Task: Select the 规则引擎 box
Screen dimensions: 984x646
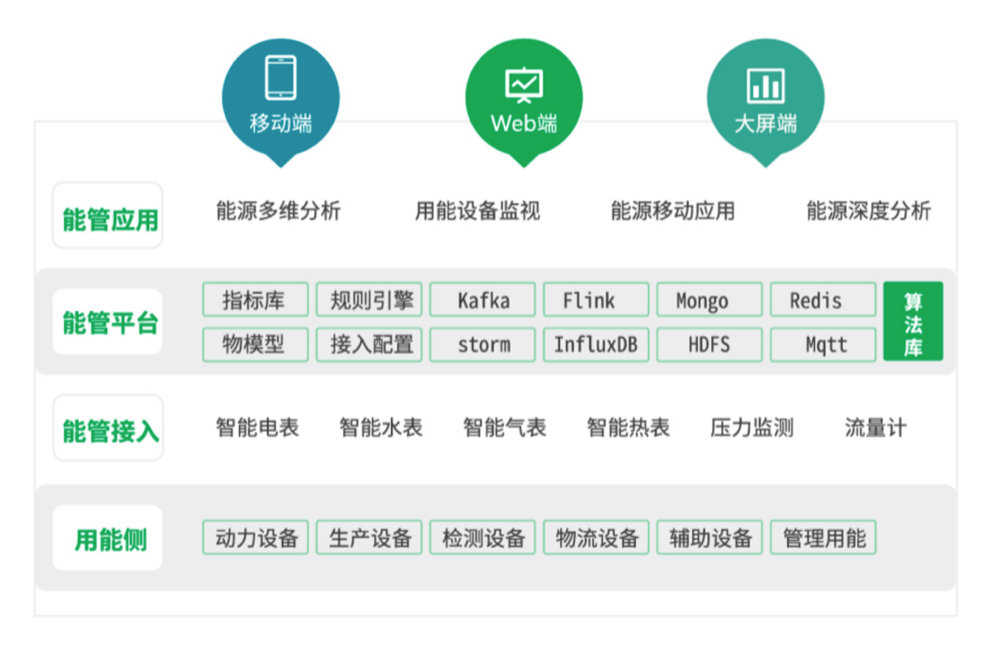Action: click(x=369, y=300)
